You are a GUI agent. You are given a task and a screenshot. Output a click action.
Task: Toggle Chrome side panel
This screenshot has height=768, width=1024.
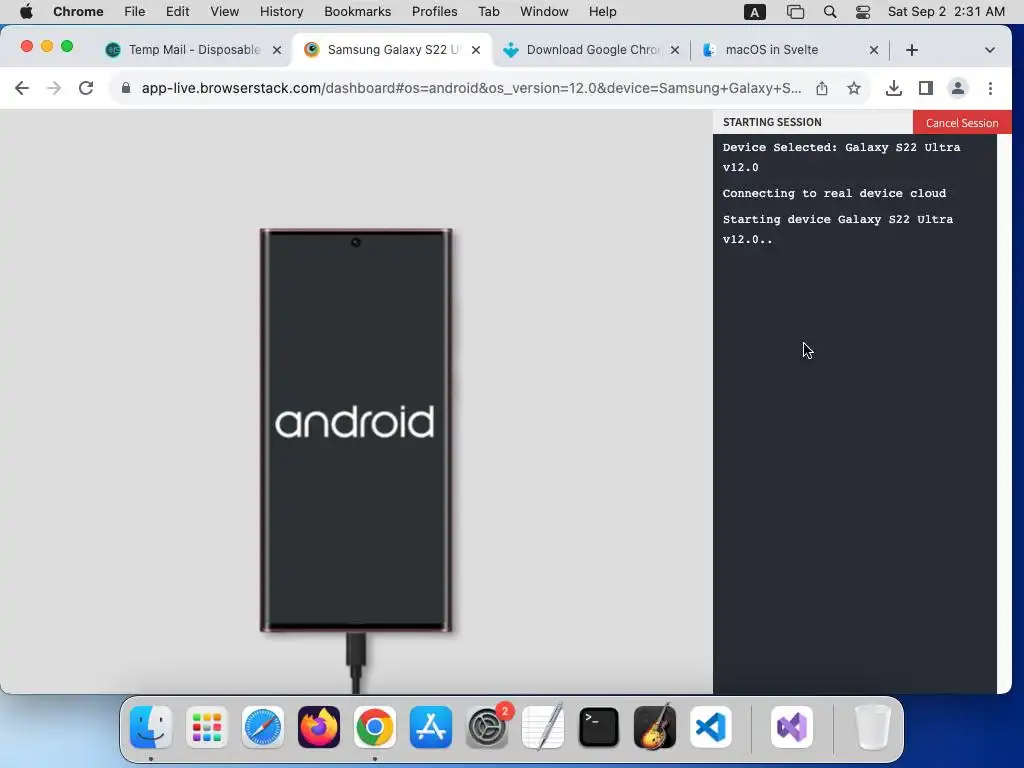[925, 88]
